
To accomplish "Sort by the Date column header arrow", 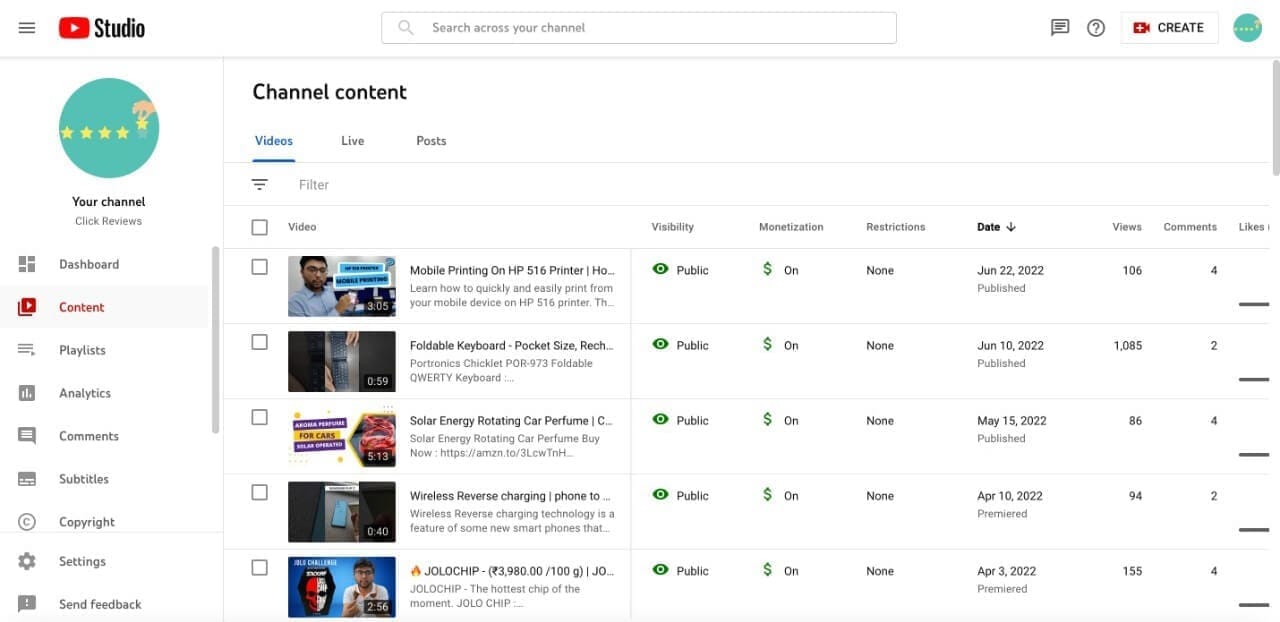I will click(1011, 227).
